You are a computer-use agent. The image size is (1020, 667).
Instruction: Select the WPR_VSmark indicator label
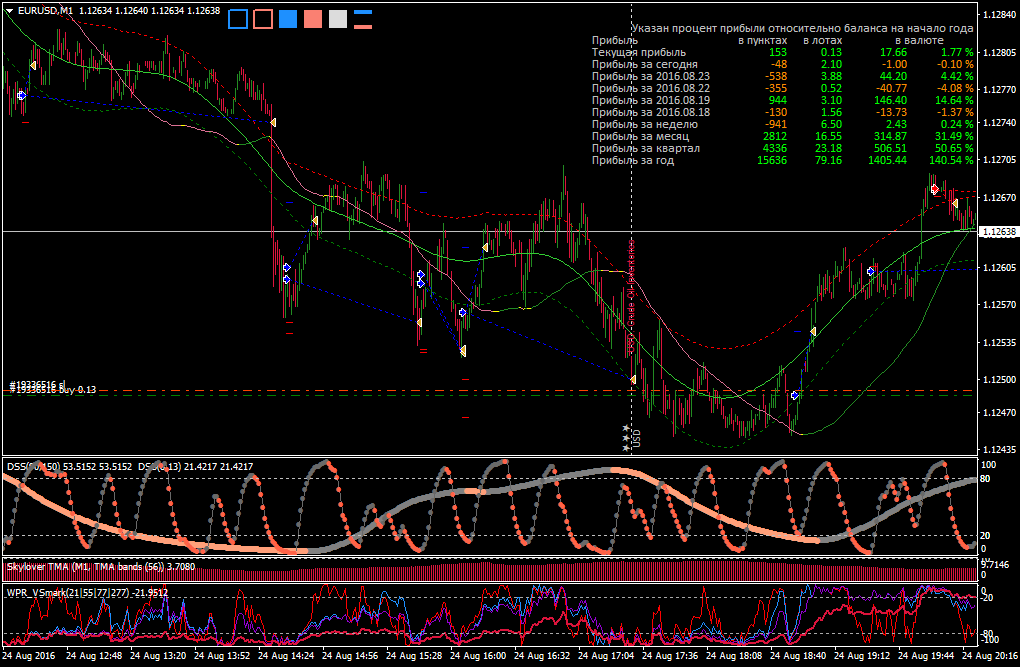[87, 593]
